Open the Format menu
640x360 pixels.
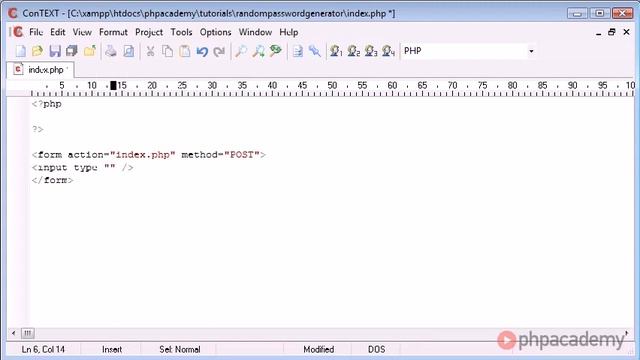click(113, 32)
